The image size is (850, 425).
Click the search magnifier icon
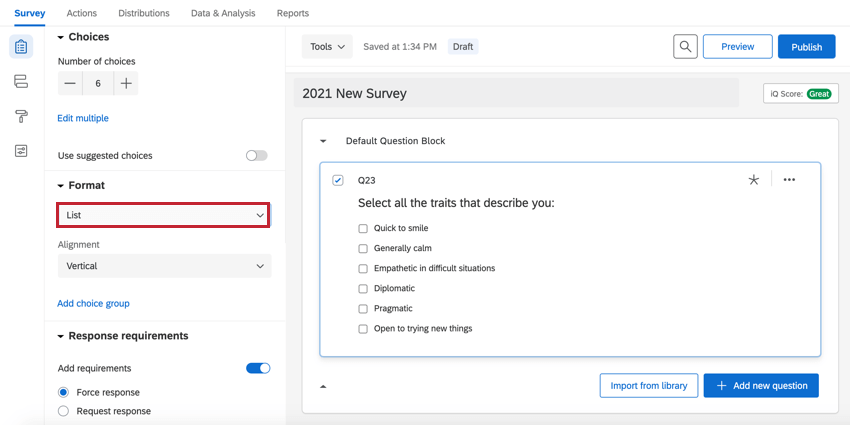pyautogui.click(x=685, y=46)
